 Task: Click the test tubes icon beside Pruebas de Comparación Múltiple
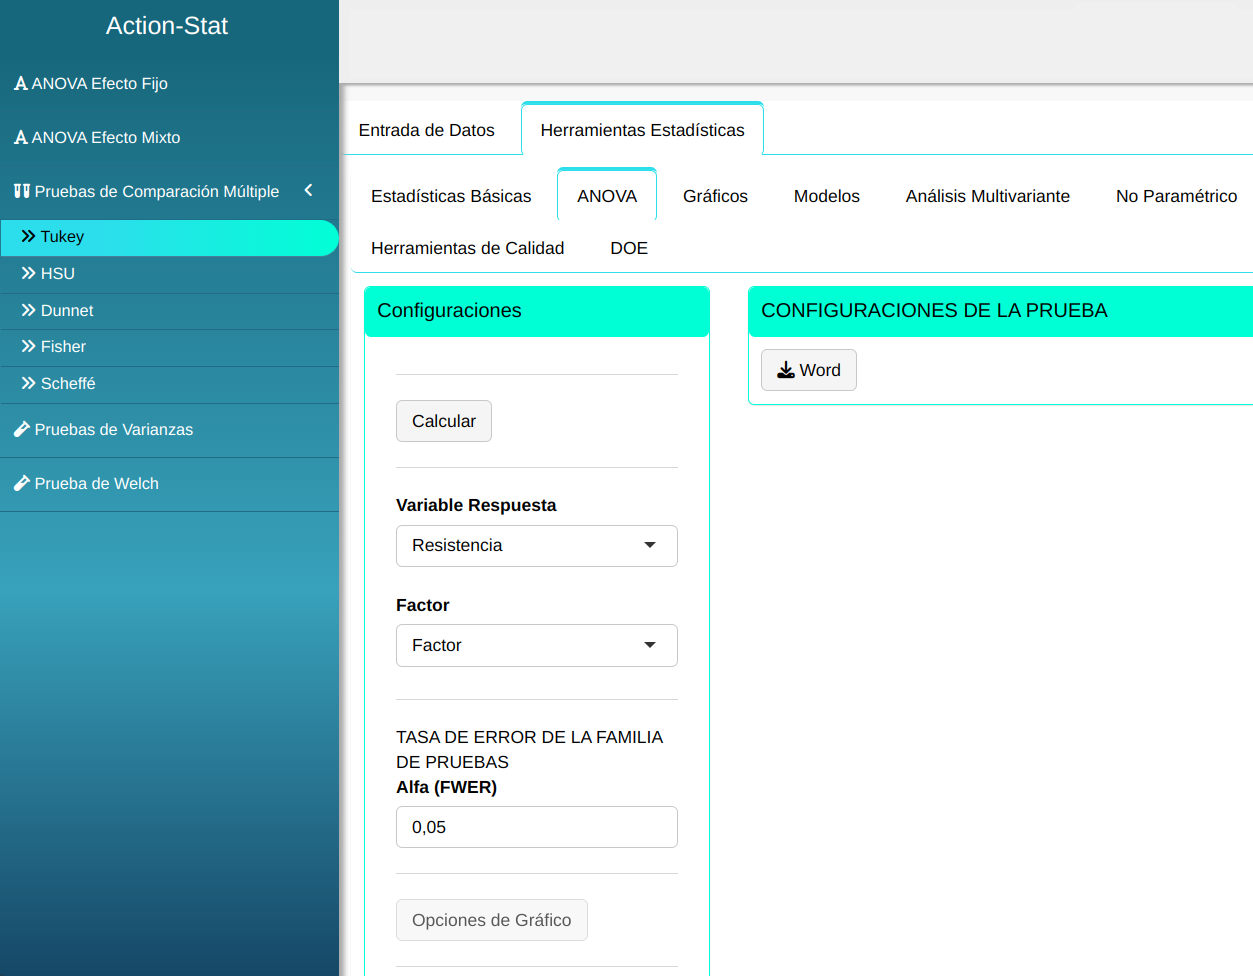click(x=21, y=191)
